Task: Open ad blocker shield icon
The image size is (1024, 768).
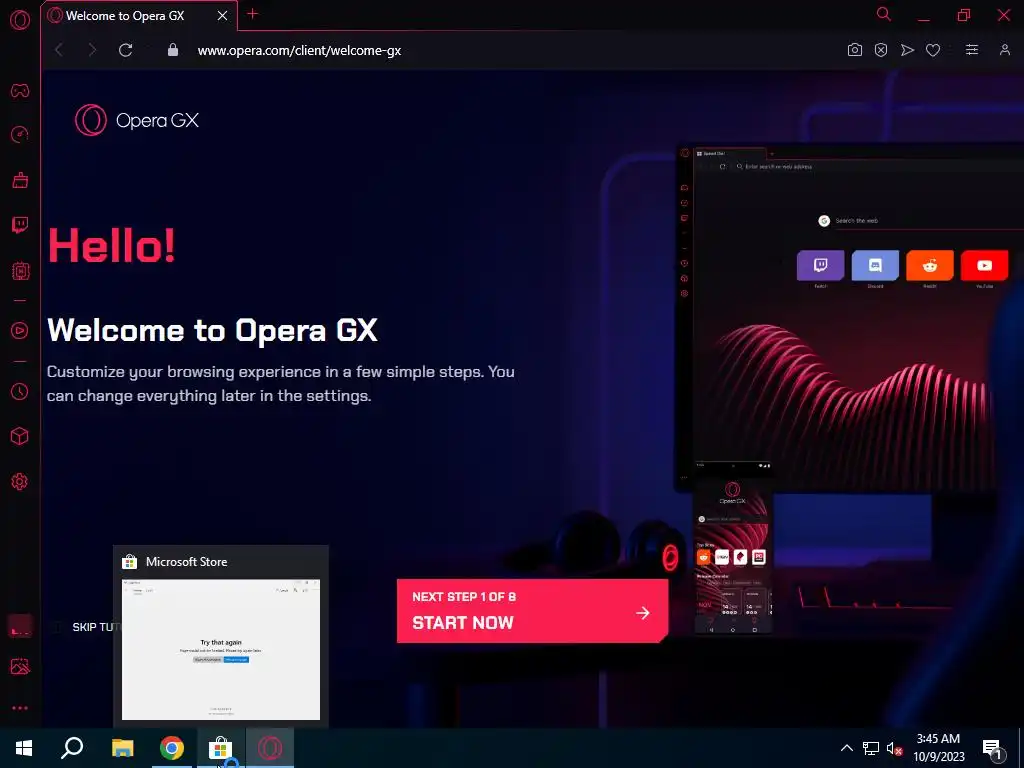Action: 881,50
